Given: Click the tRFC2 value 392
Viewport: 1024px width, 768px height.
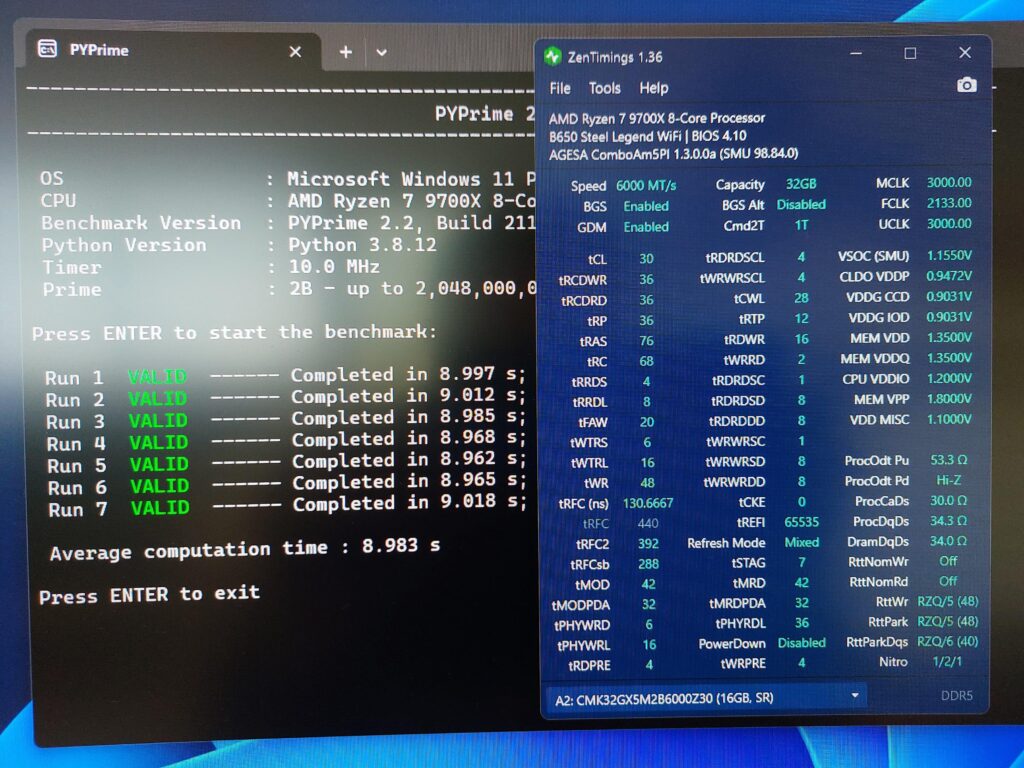Looking at the screenshot, I should click(648, 543).
